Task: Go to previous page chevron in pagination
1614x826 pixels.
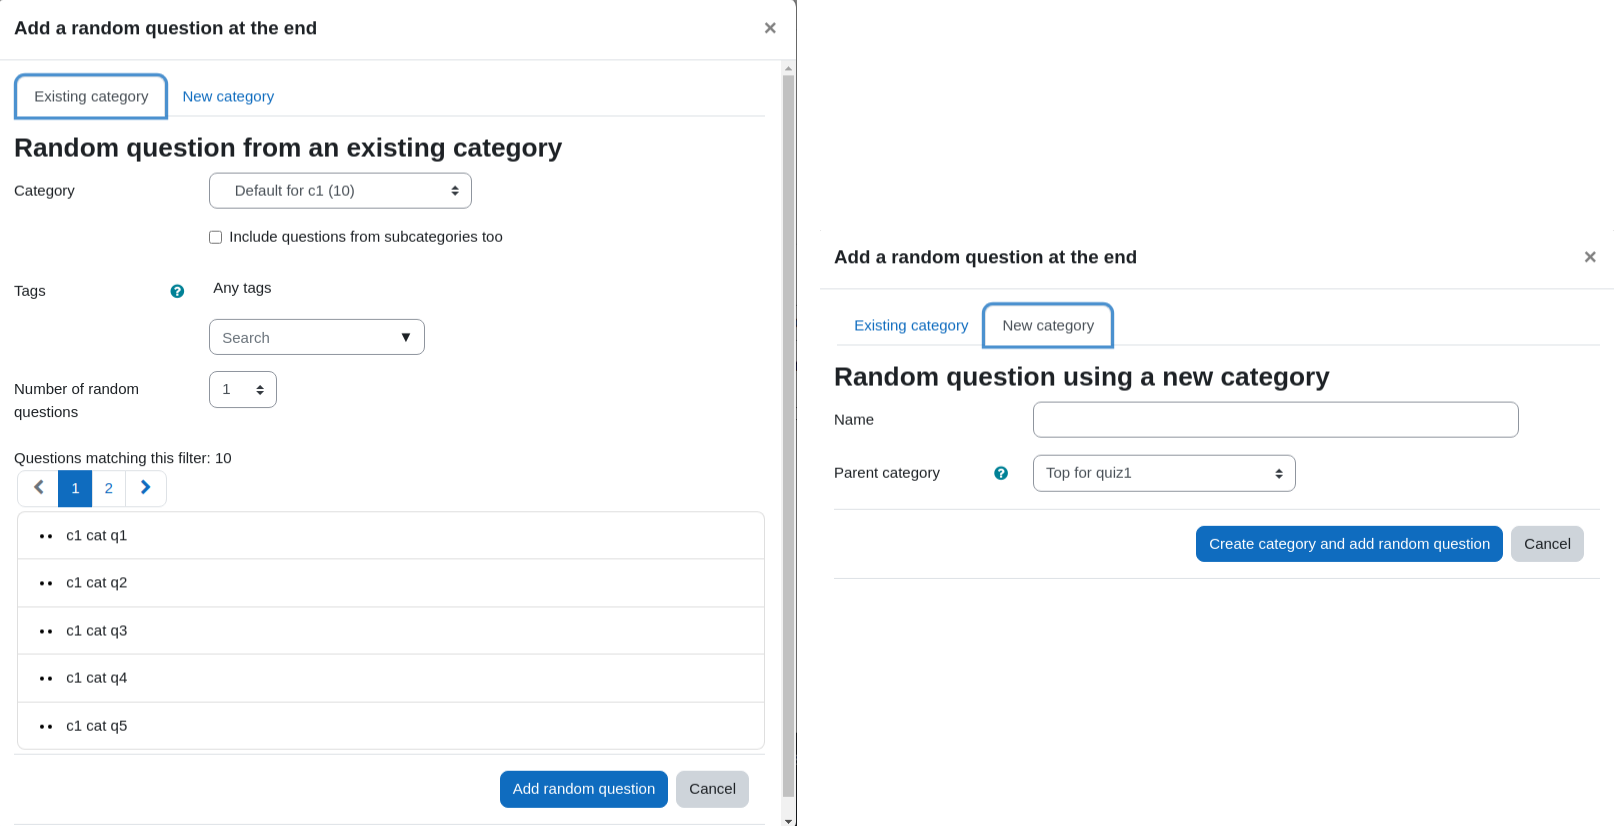Action: [x=39, y=488]
